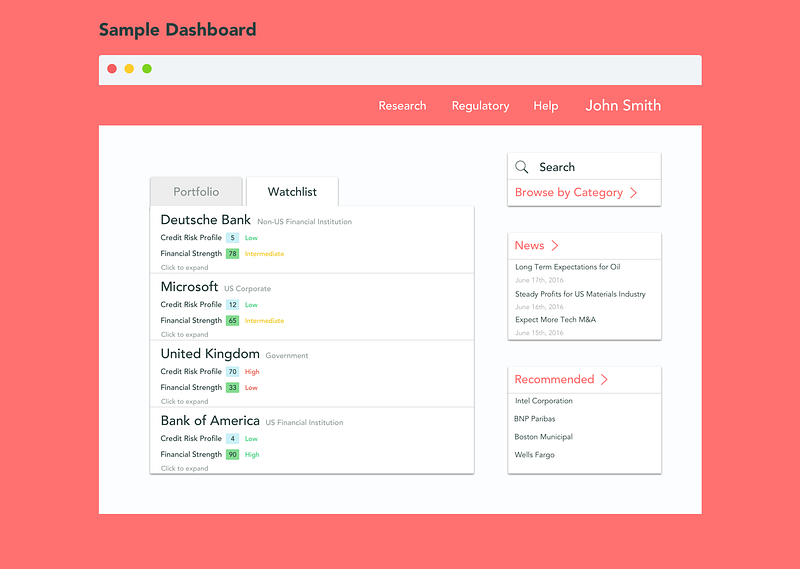Click the Browse by Category link
Viewport: 800px width, 569px height.
[569, 192]
